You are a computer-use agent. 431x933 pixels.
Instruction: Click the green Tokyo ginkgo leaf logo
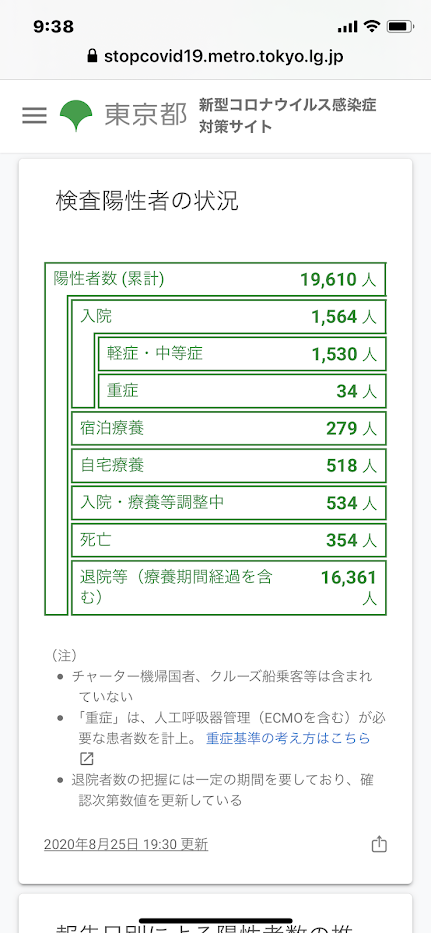coord(76,115)
